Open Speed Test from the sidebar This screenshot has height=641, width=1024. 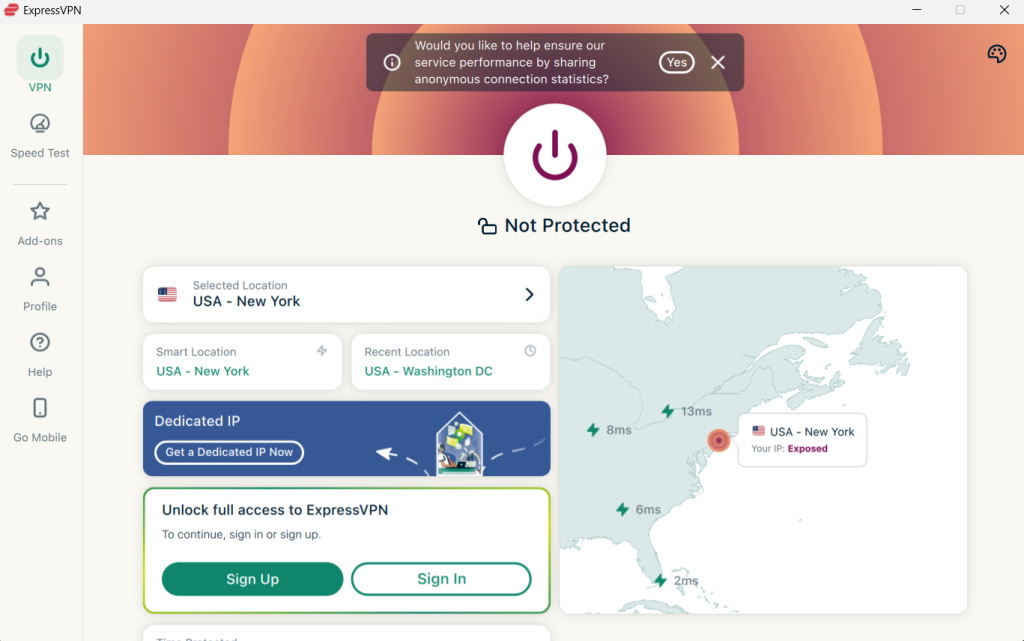pyautogui.click(x=39, y=133)
